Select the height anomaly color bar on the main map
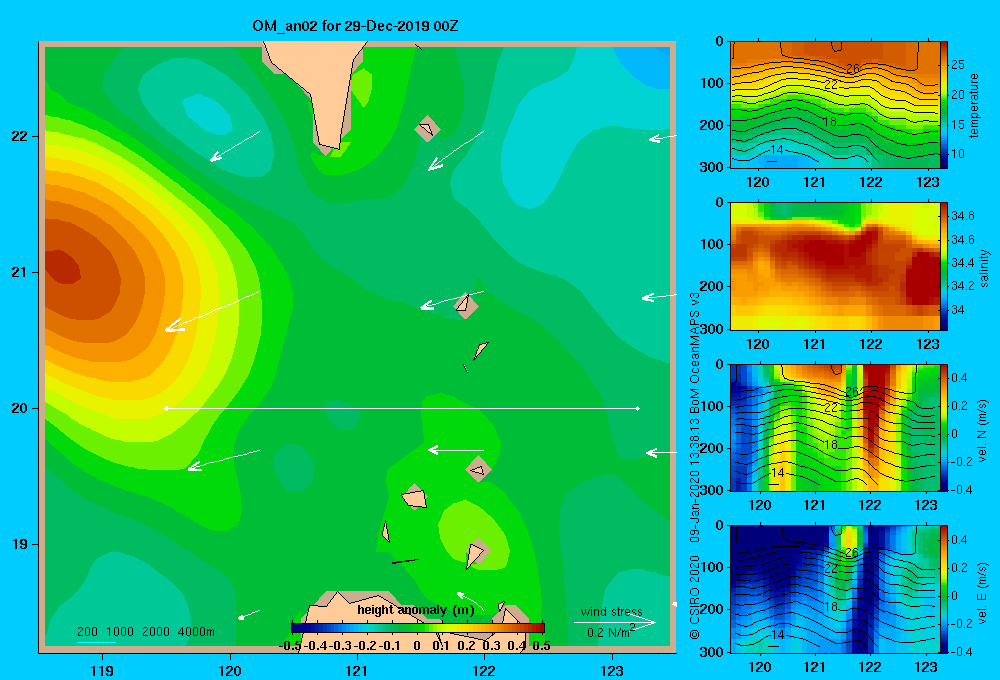Image resolution: width=1000 pixels, height=680 pixels. pos(418,628)
